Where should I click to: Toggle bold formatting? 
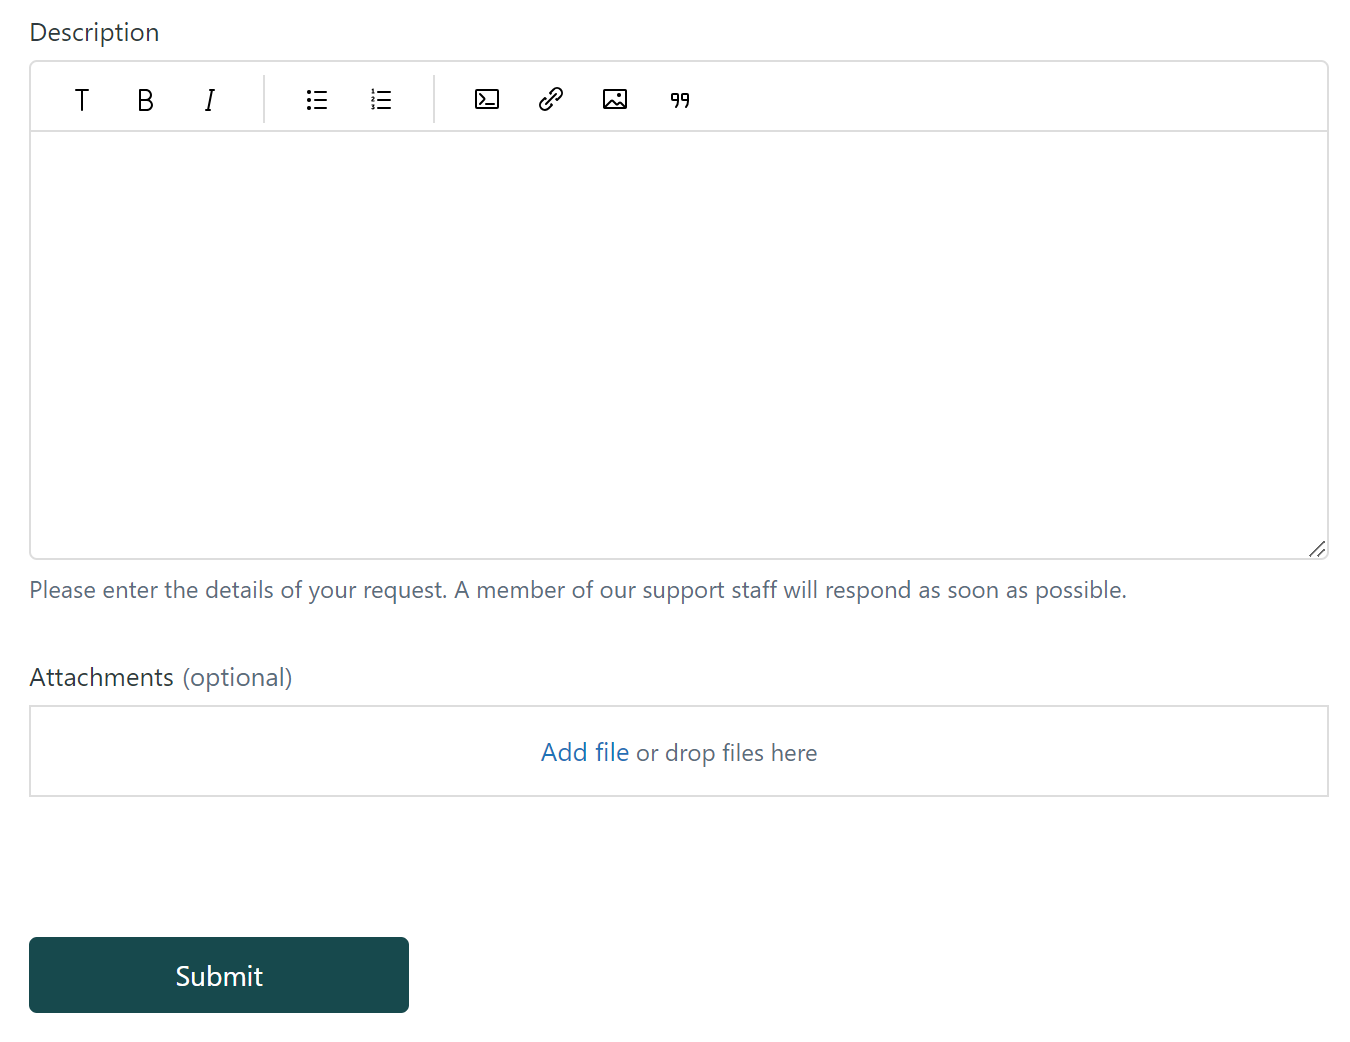(146, 100)
